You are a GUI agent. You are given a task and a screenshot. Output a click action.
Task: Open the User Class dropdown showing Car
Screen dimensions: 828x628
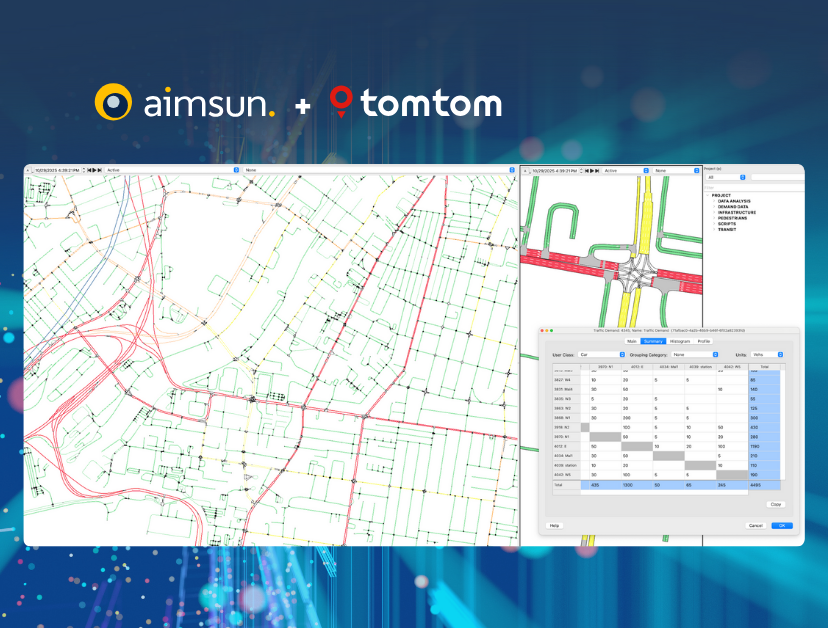click(x=601, y=354)
